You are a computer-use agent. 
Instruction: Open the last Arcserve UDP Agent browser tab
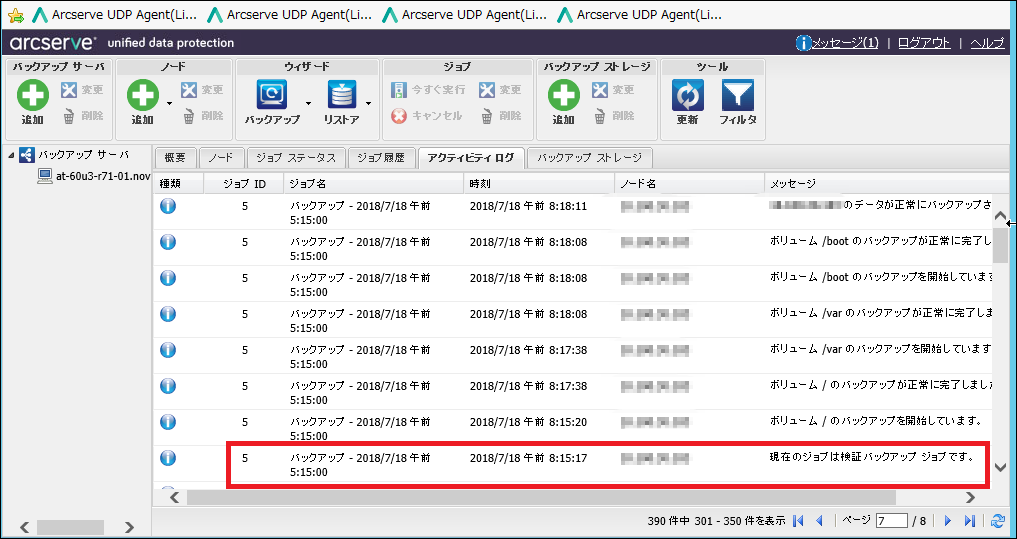[639, 14]
